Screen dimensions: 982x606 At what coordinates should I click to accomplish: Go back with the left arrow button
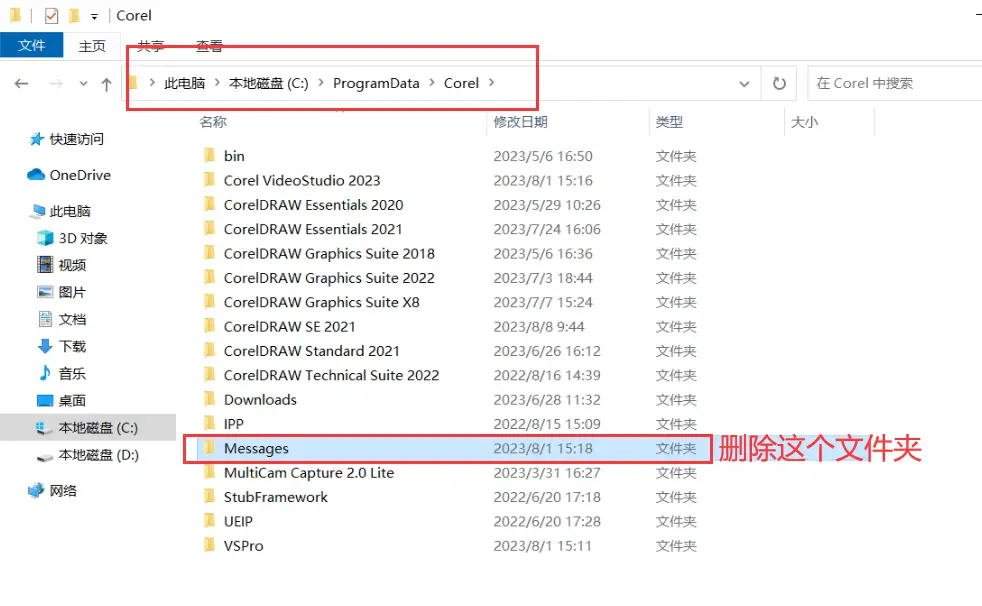[21, 83]
